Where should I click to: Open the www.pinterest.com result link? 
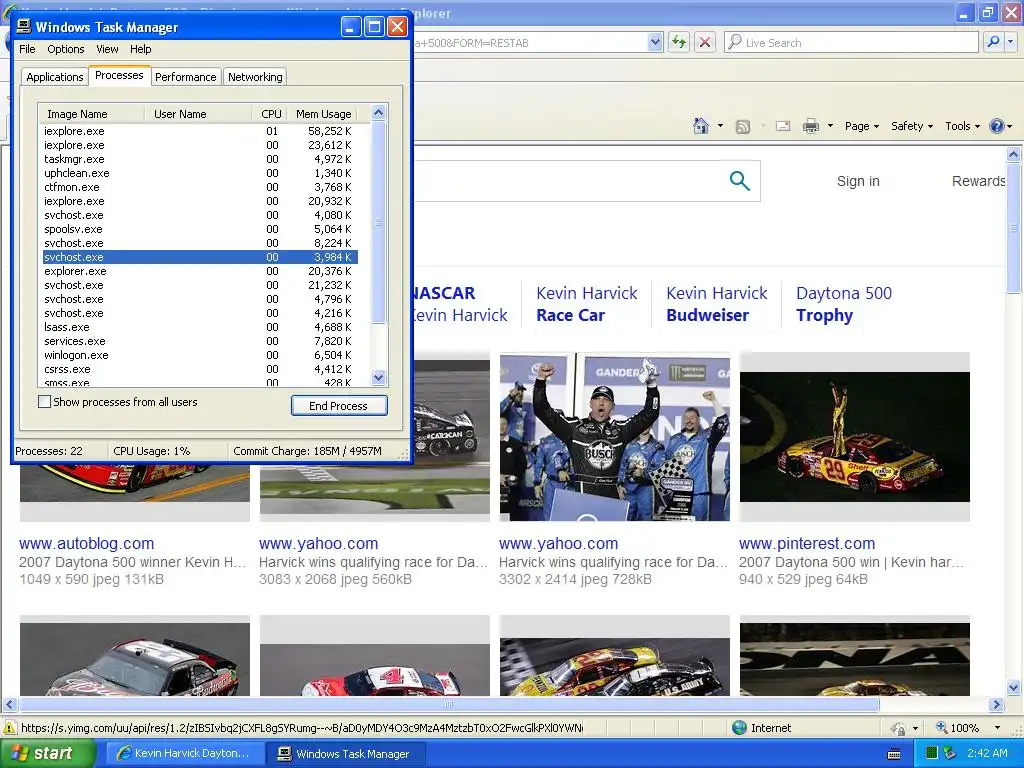click(x=807, y=543)
